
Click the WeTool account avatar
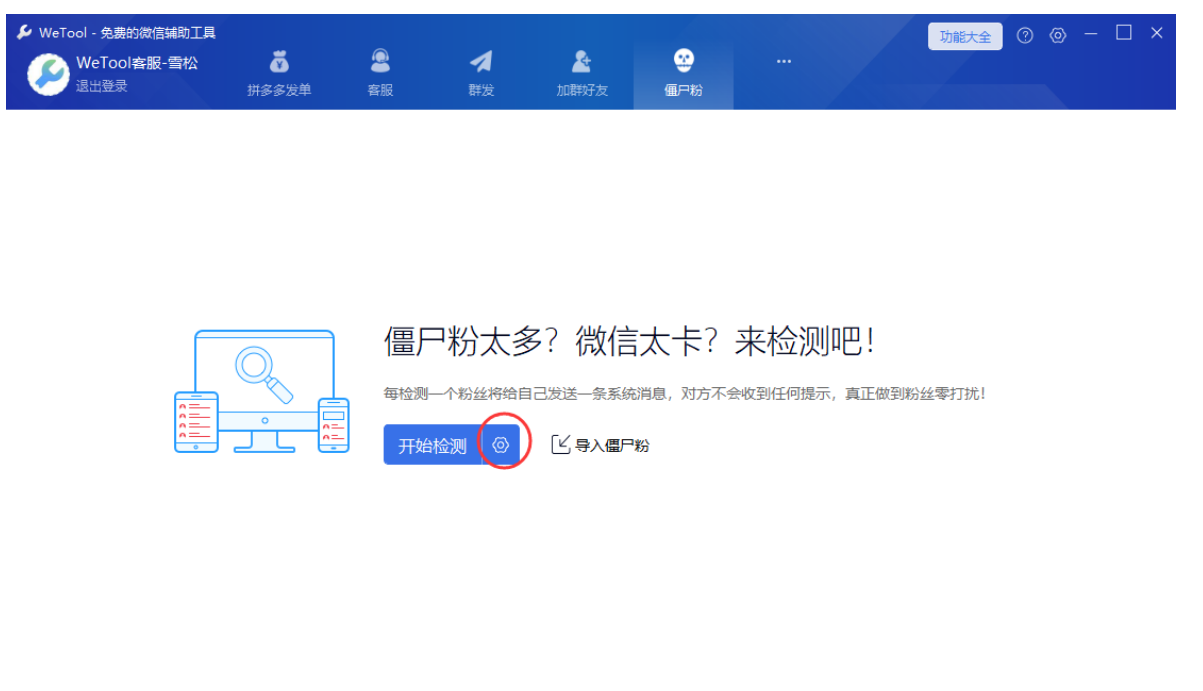[48, 74]
